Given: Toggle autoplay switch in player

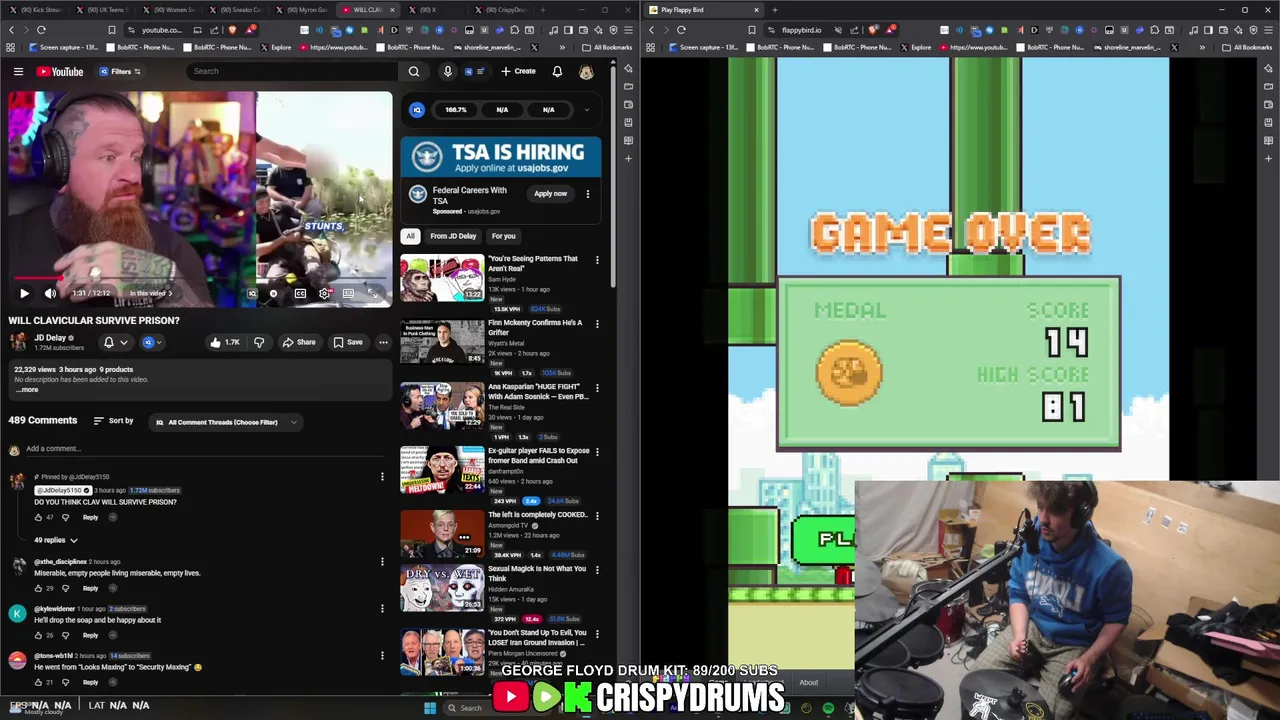Looking at the screenshot, I should pyautogui.click(x=271, y=293).
